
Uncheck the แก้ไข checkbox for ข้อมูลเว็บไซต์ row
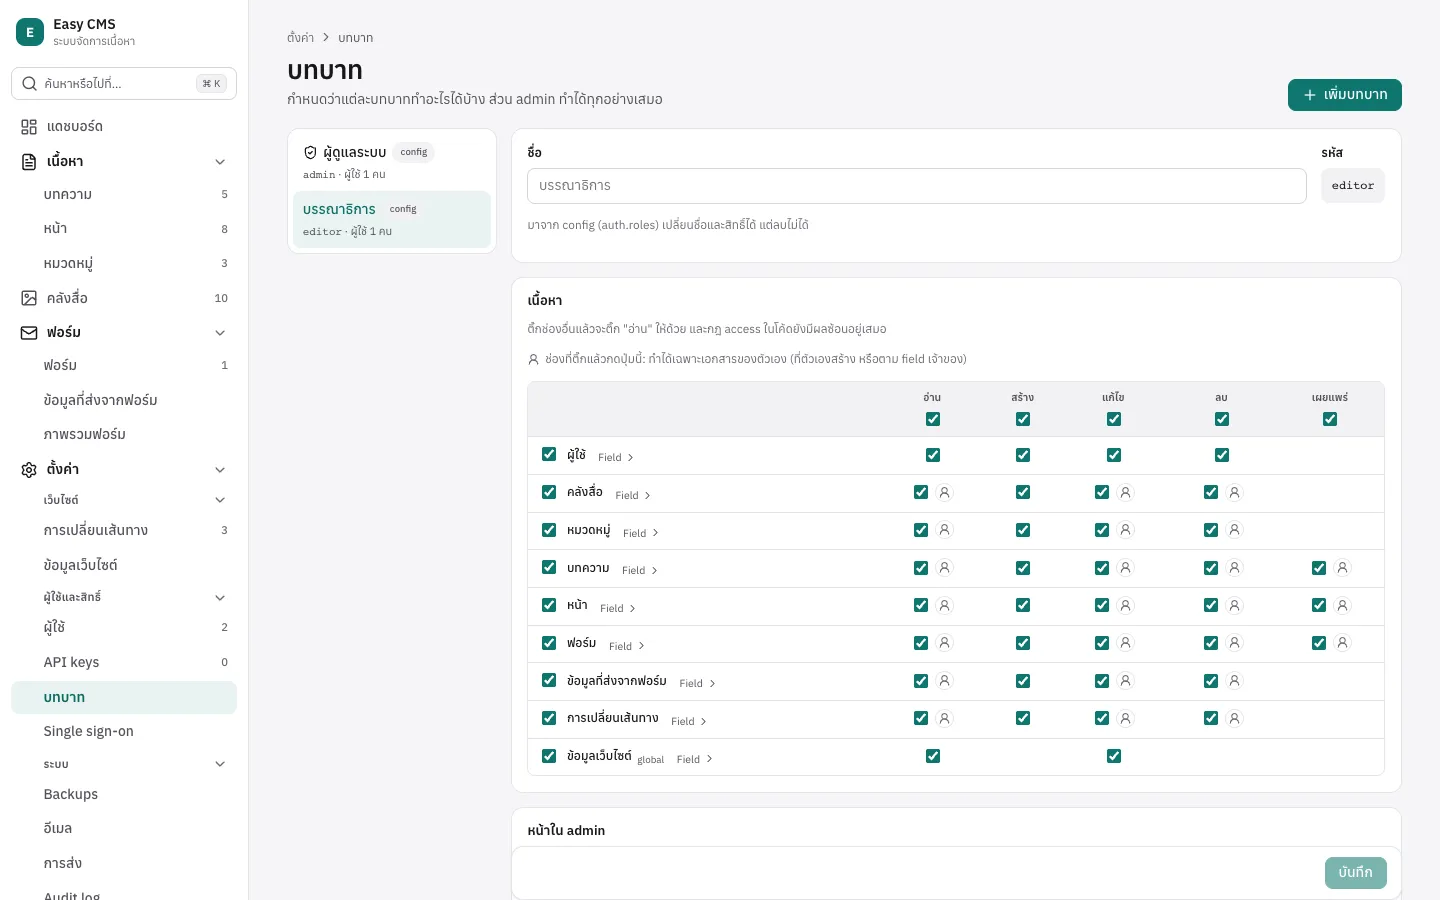click(1114, 756)
